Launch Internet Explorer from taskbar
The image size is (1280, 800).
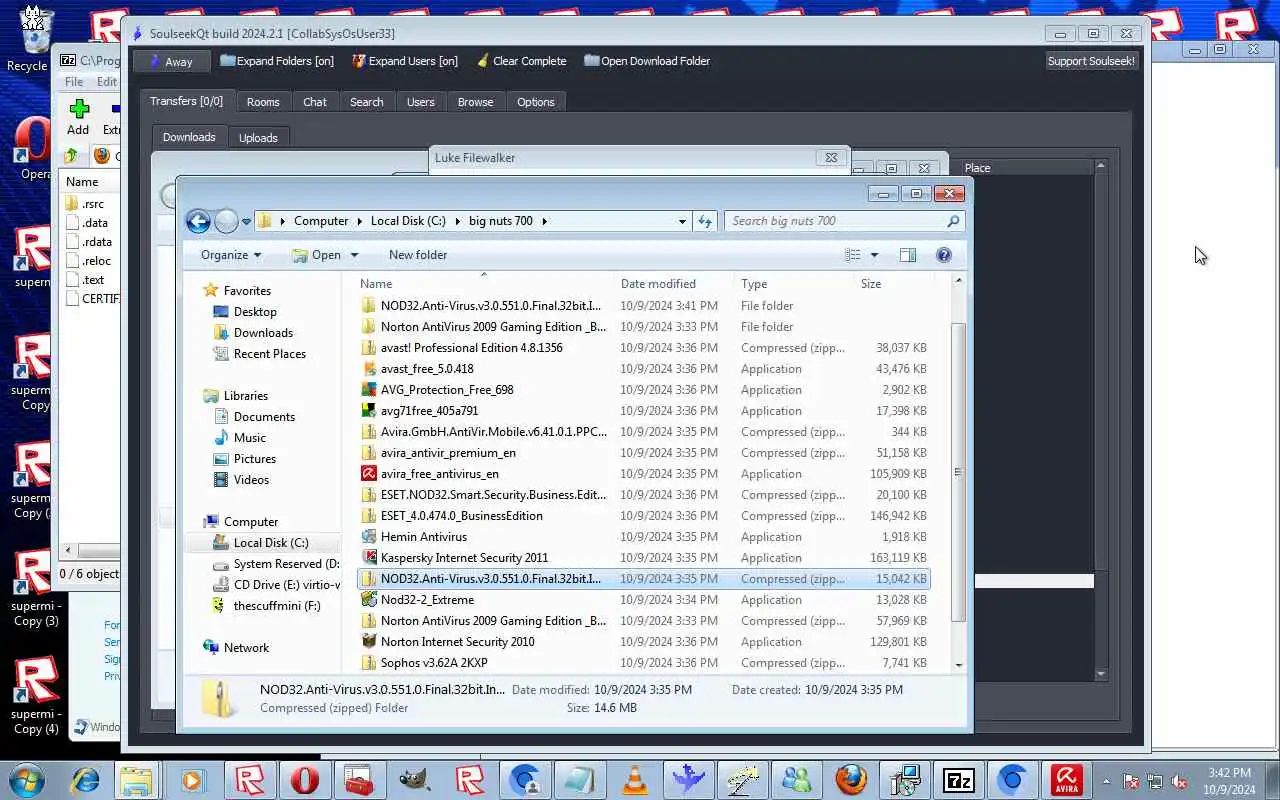click(84, 780)
